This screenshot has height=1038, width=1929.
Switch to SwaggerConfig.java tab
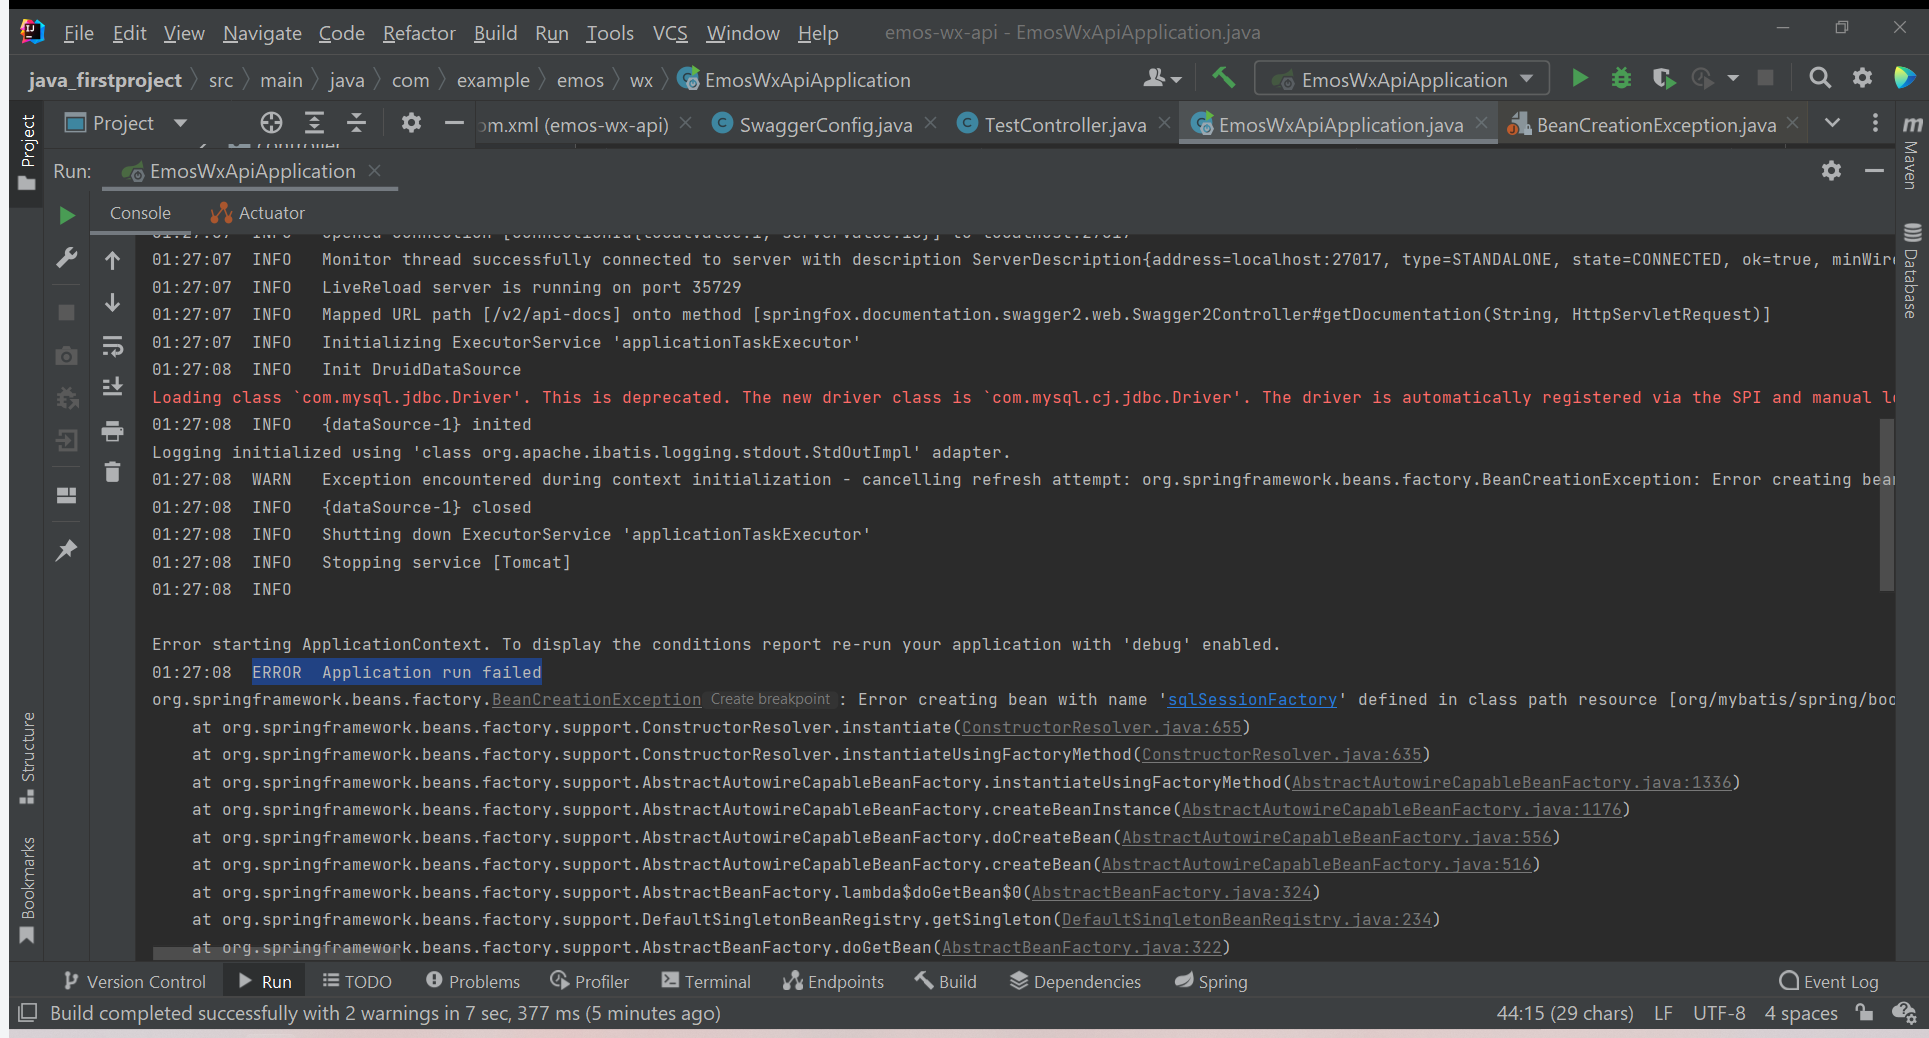[x=825, y=124]
